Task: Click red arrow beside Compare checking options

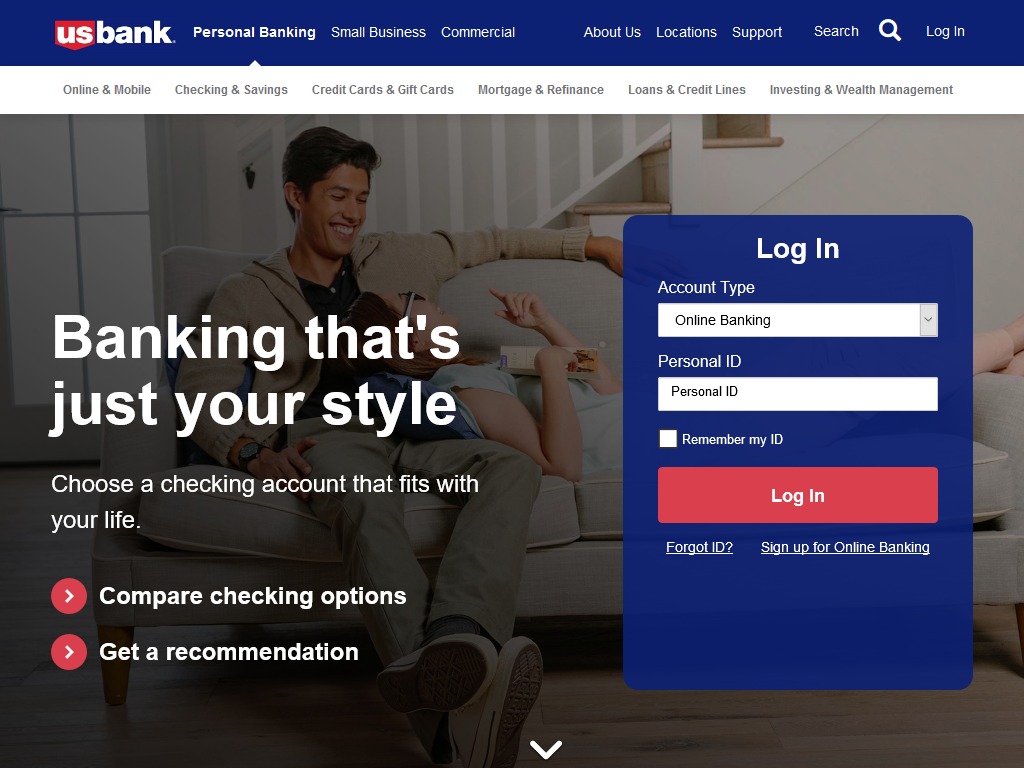Action: point(69,596)
